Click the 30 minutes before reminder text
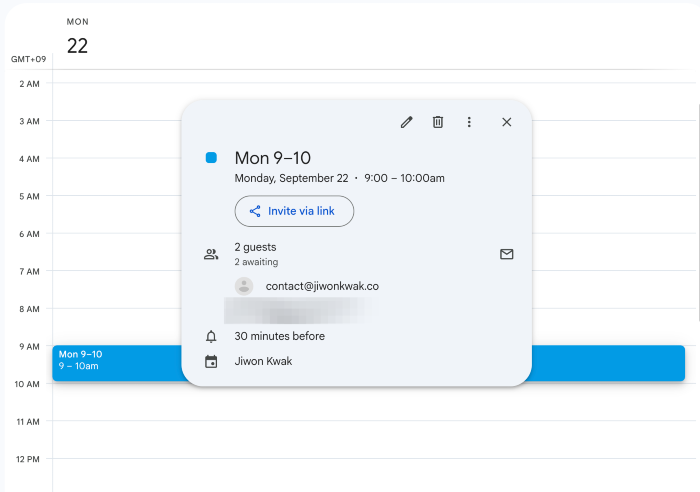This screenshot has height=492, width=700. [x=279, y=337]
